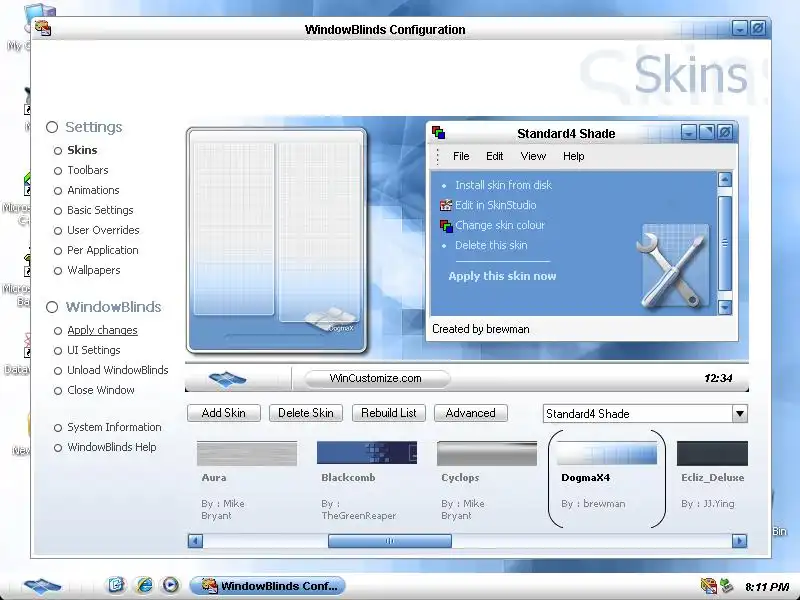Click the Edit in SkinStudio icon
This screenshot has width=800, height=600.
click(445, 205)
